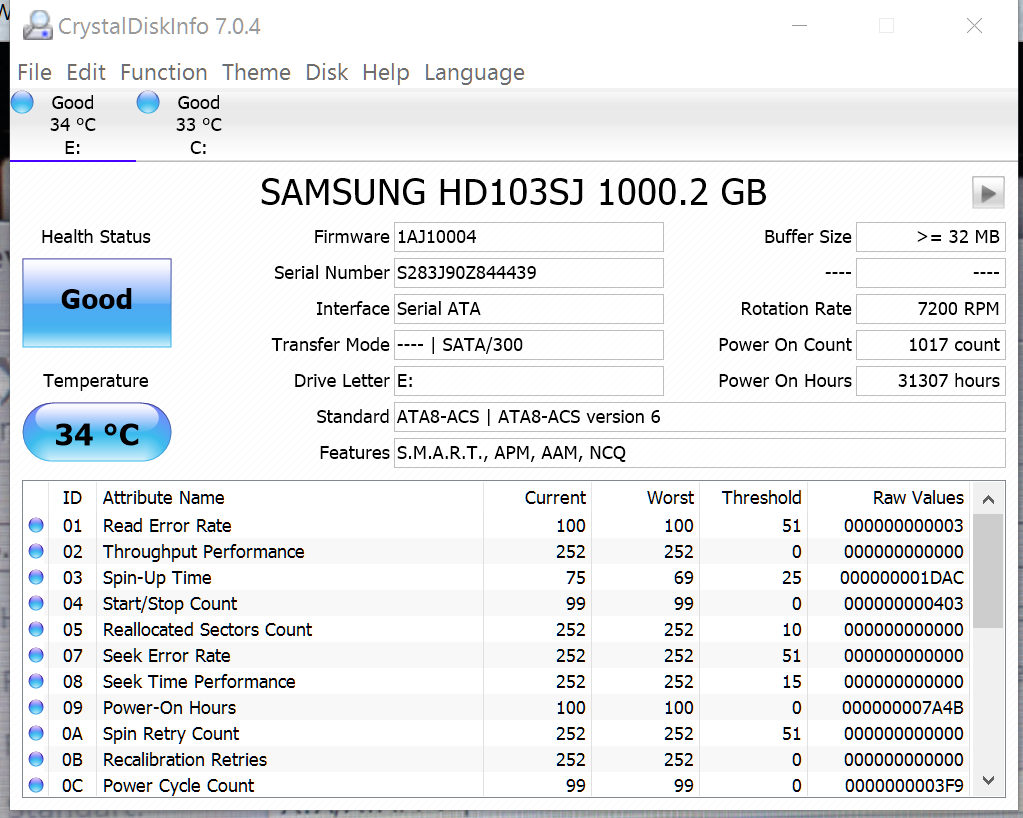Click the 34 °C temperature button

(97, 433)
